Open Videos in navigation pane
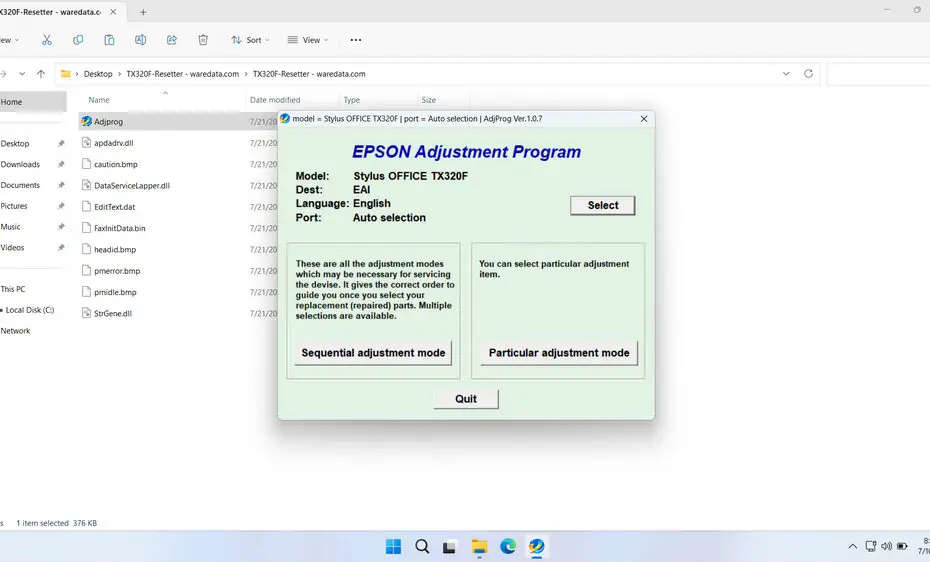 point(12,247)
